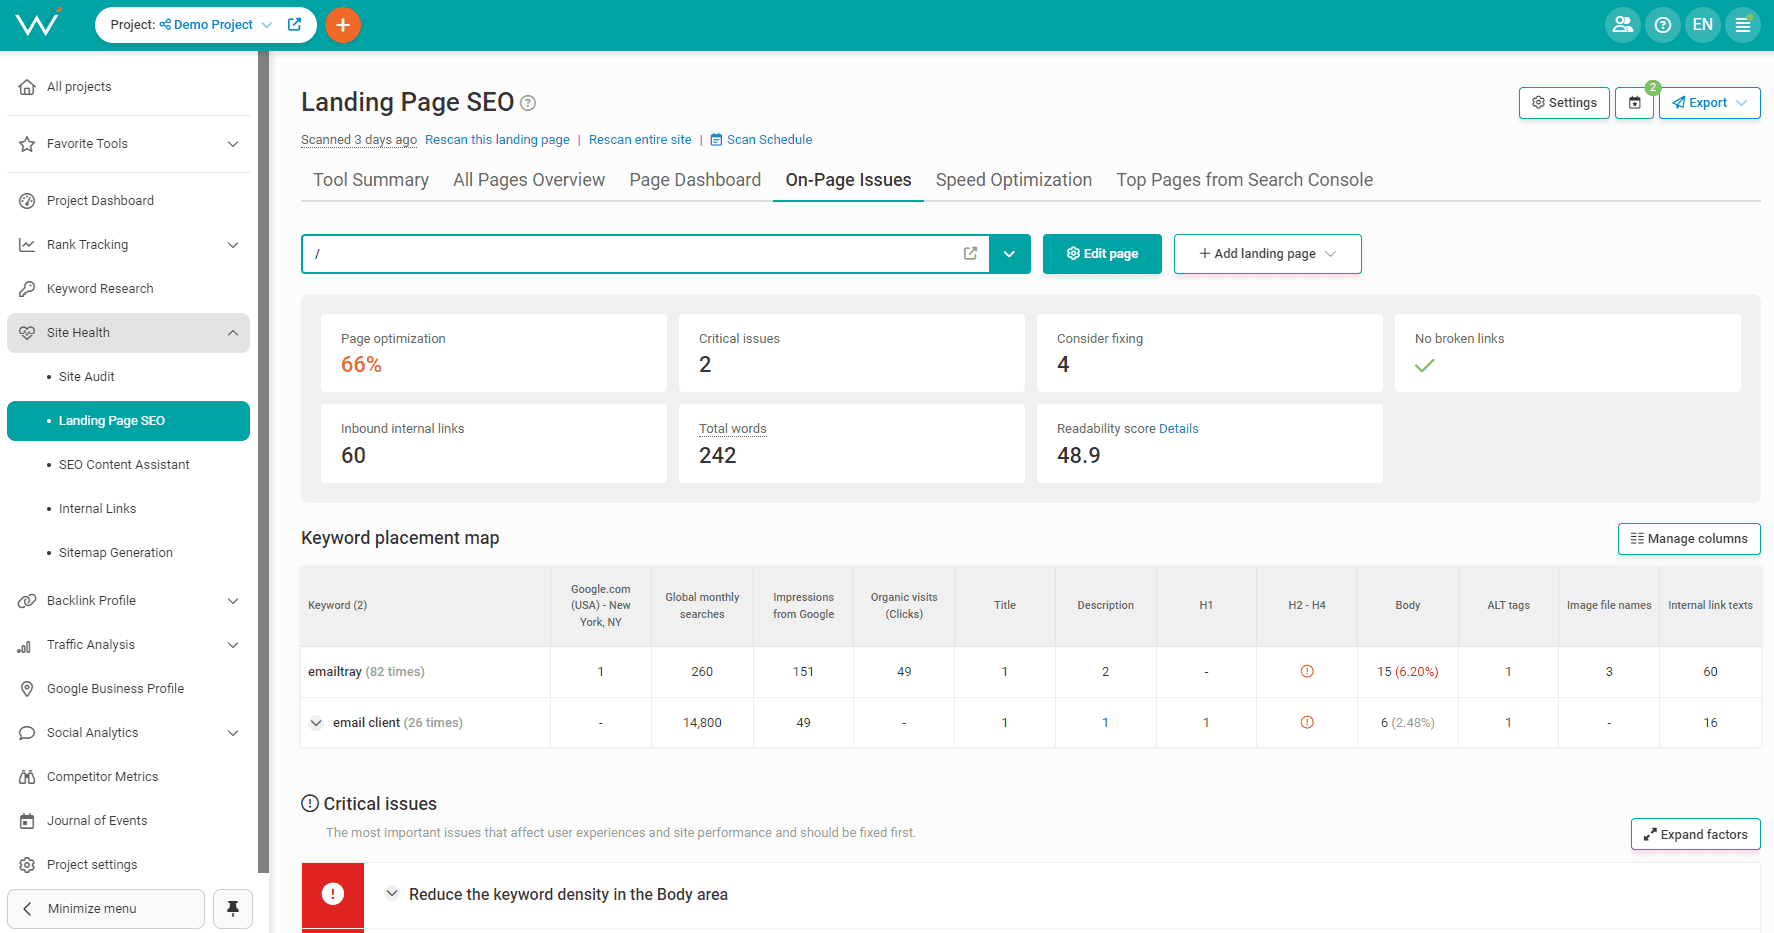Viewport: 1774px width, 933px height.
Task: Click Expand factors button
Action: pyautogui.click(x=1695, y=835)
